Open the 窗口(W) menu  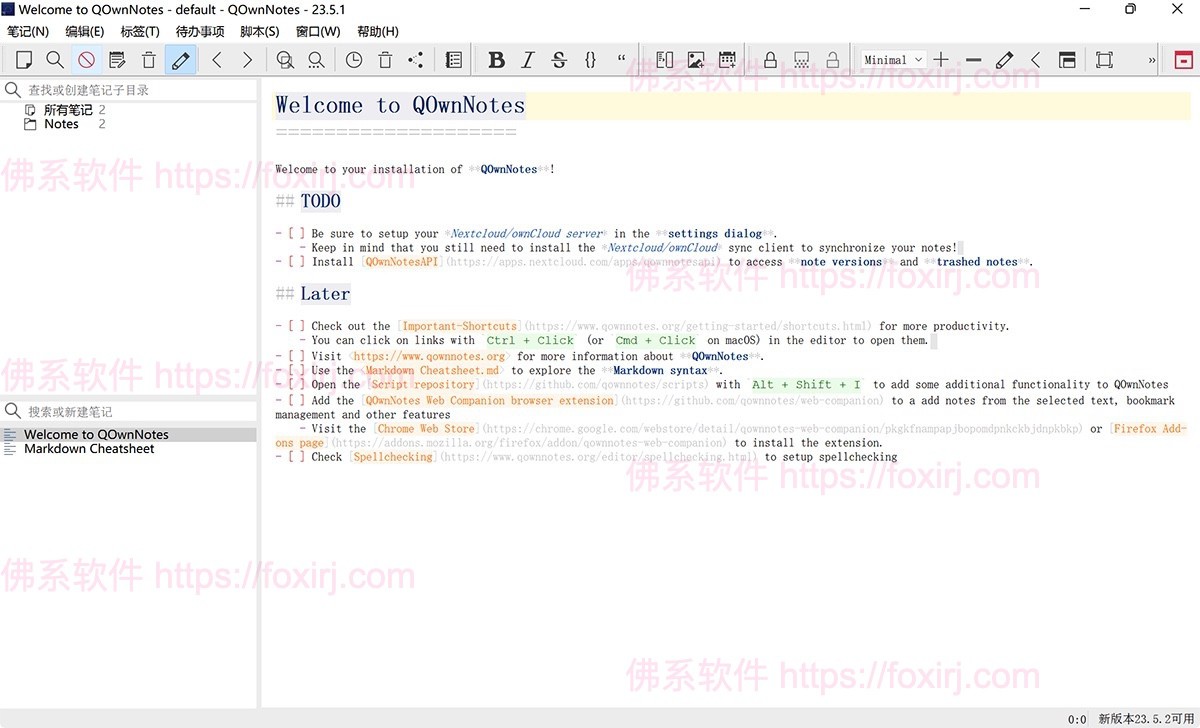tap(317, 31)
